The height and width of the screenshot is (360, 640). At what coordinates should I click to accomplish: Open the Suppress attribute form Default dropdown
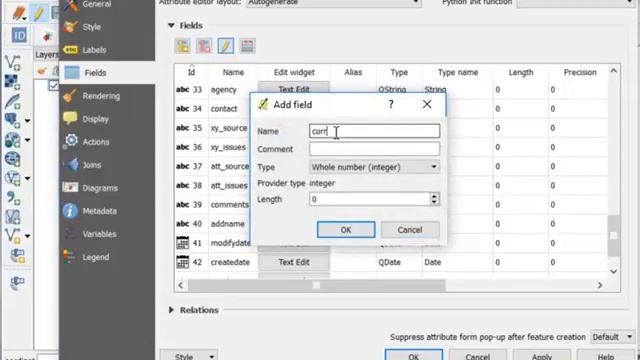(x=612, y=337)
